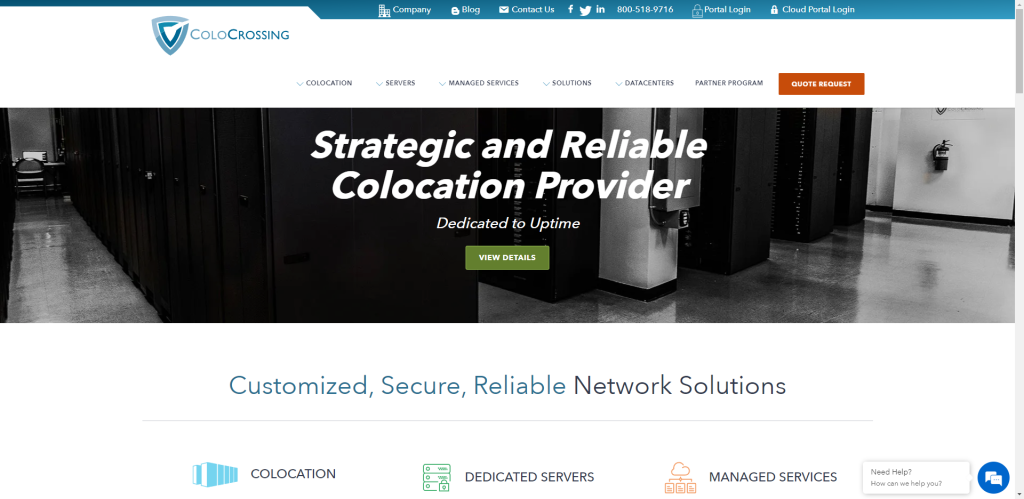Click the ColoCrossing shield logo
The height and width of the screenshot is (499, 1024).
170,35
